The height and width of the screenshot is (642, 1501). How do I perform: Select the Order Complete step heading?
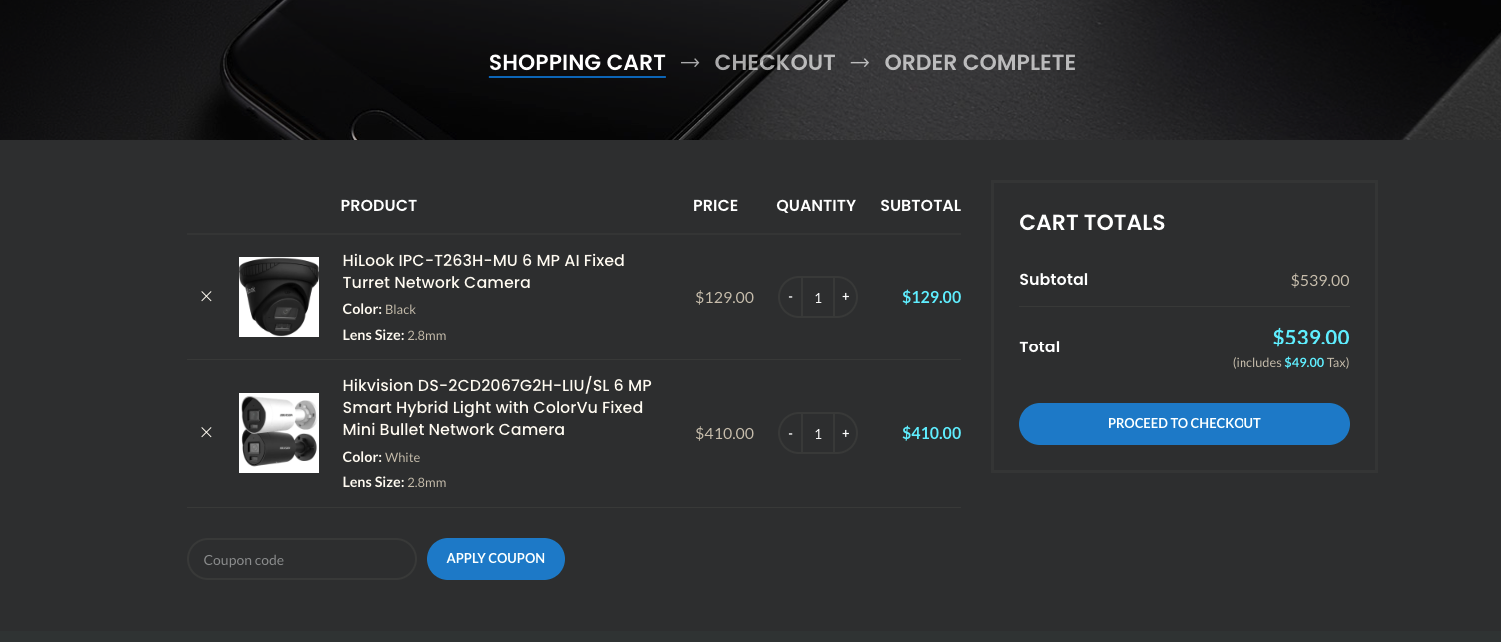[980, 63]
